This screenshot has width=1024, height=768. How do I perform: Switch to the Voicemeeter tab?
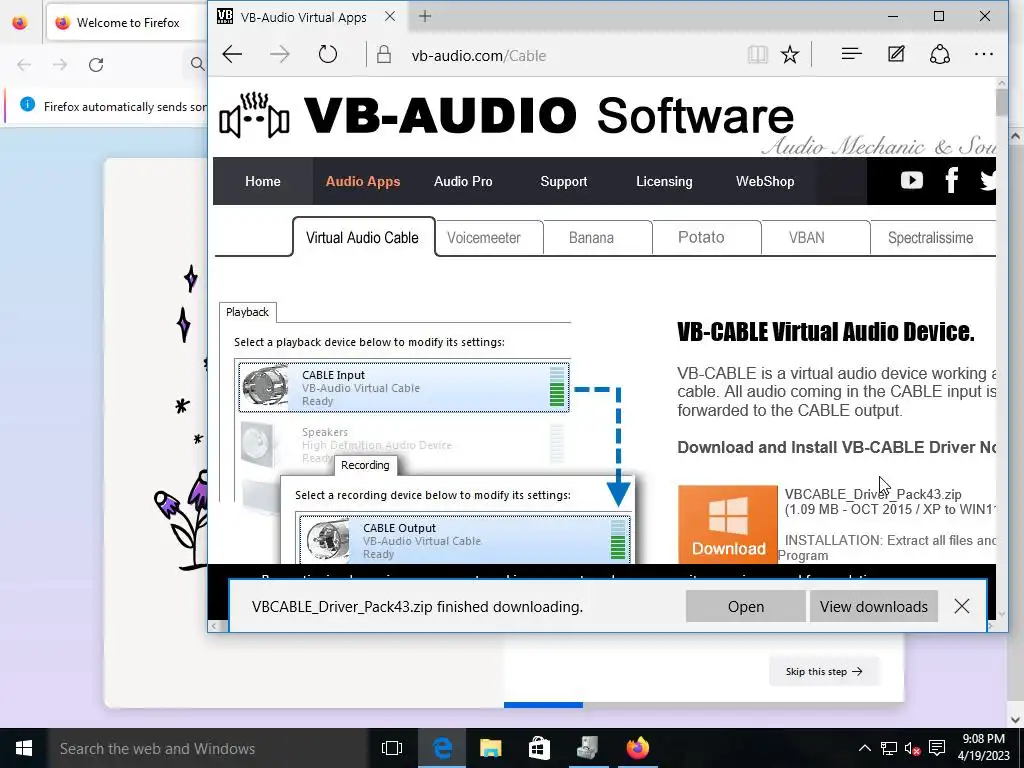[484, 238]
